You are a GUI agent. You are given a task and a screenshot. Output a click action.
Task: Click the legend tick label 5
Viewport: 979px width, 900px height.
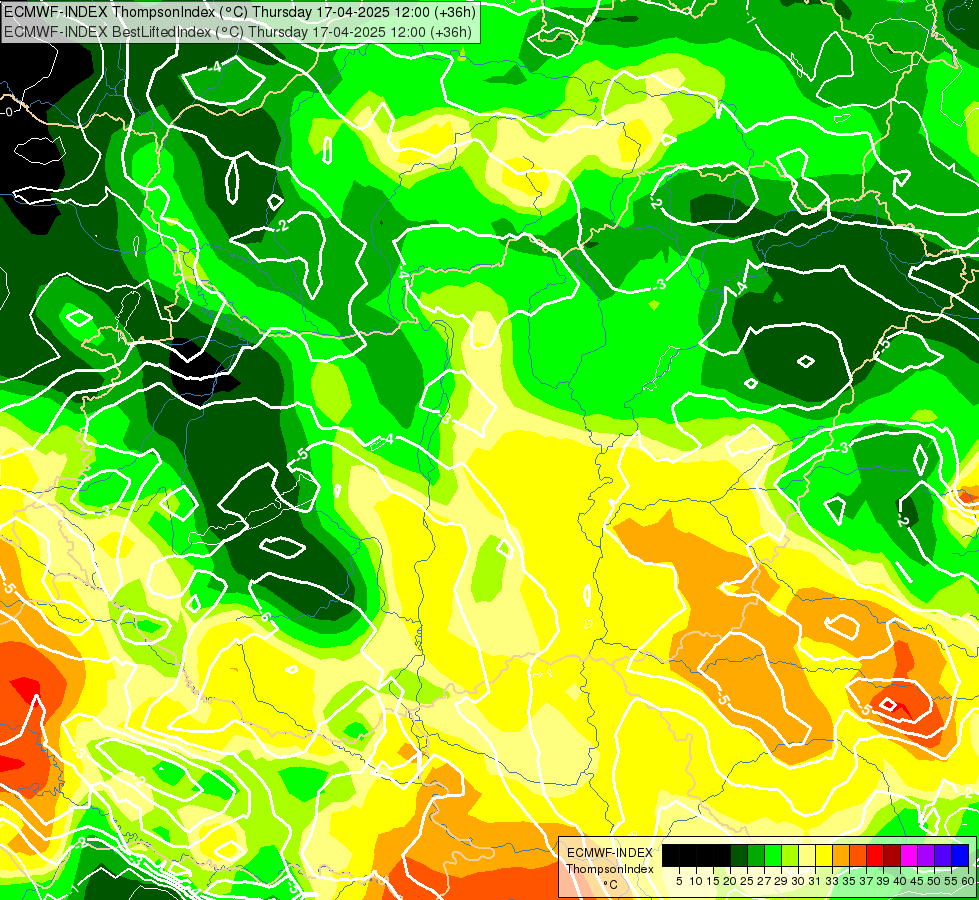tap(679, 881)
